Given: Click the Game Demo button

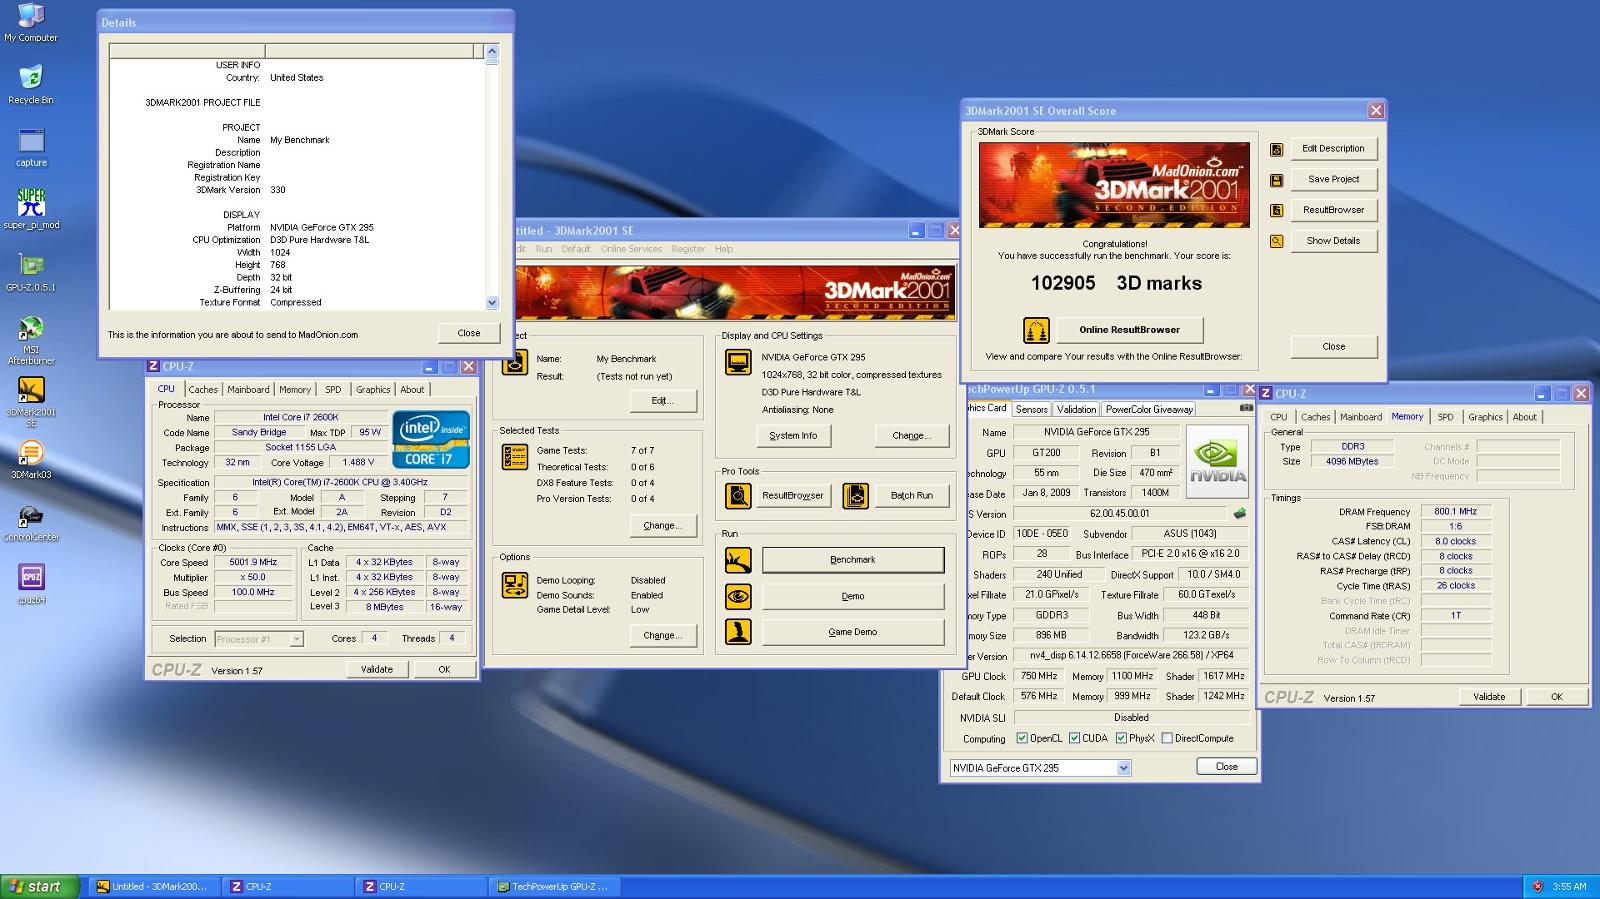Looking at the screenshot, I should [853, 632].
